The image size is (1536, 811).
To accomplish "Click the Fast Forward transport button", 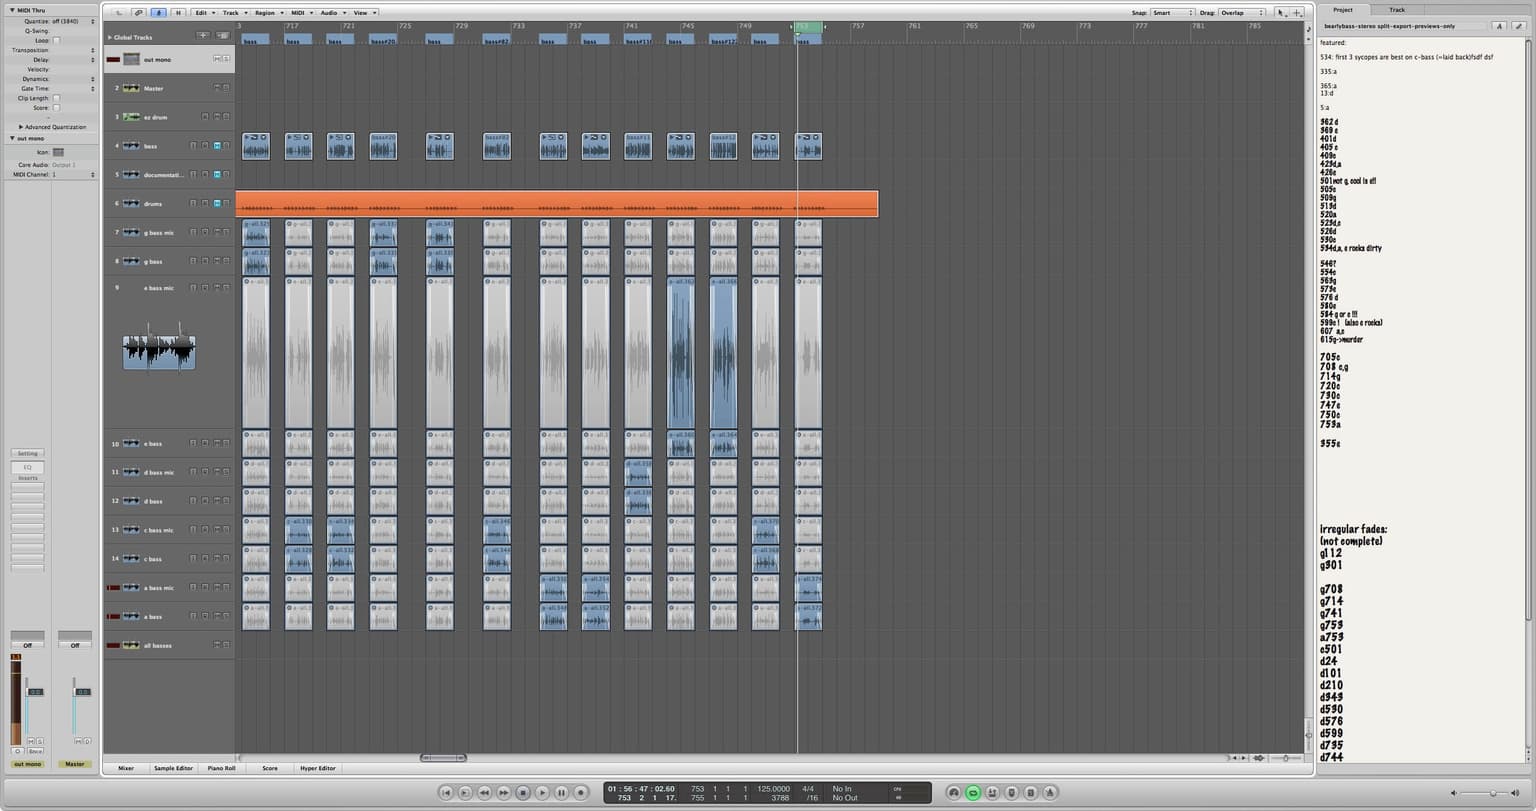I will click(504, 793).
